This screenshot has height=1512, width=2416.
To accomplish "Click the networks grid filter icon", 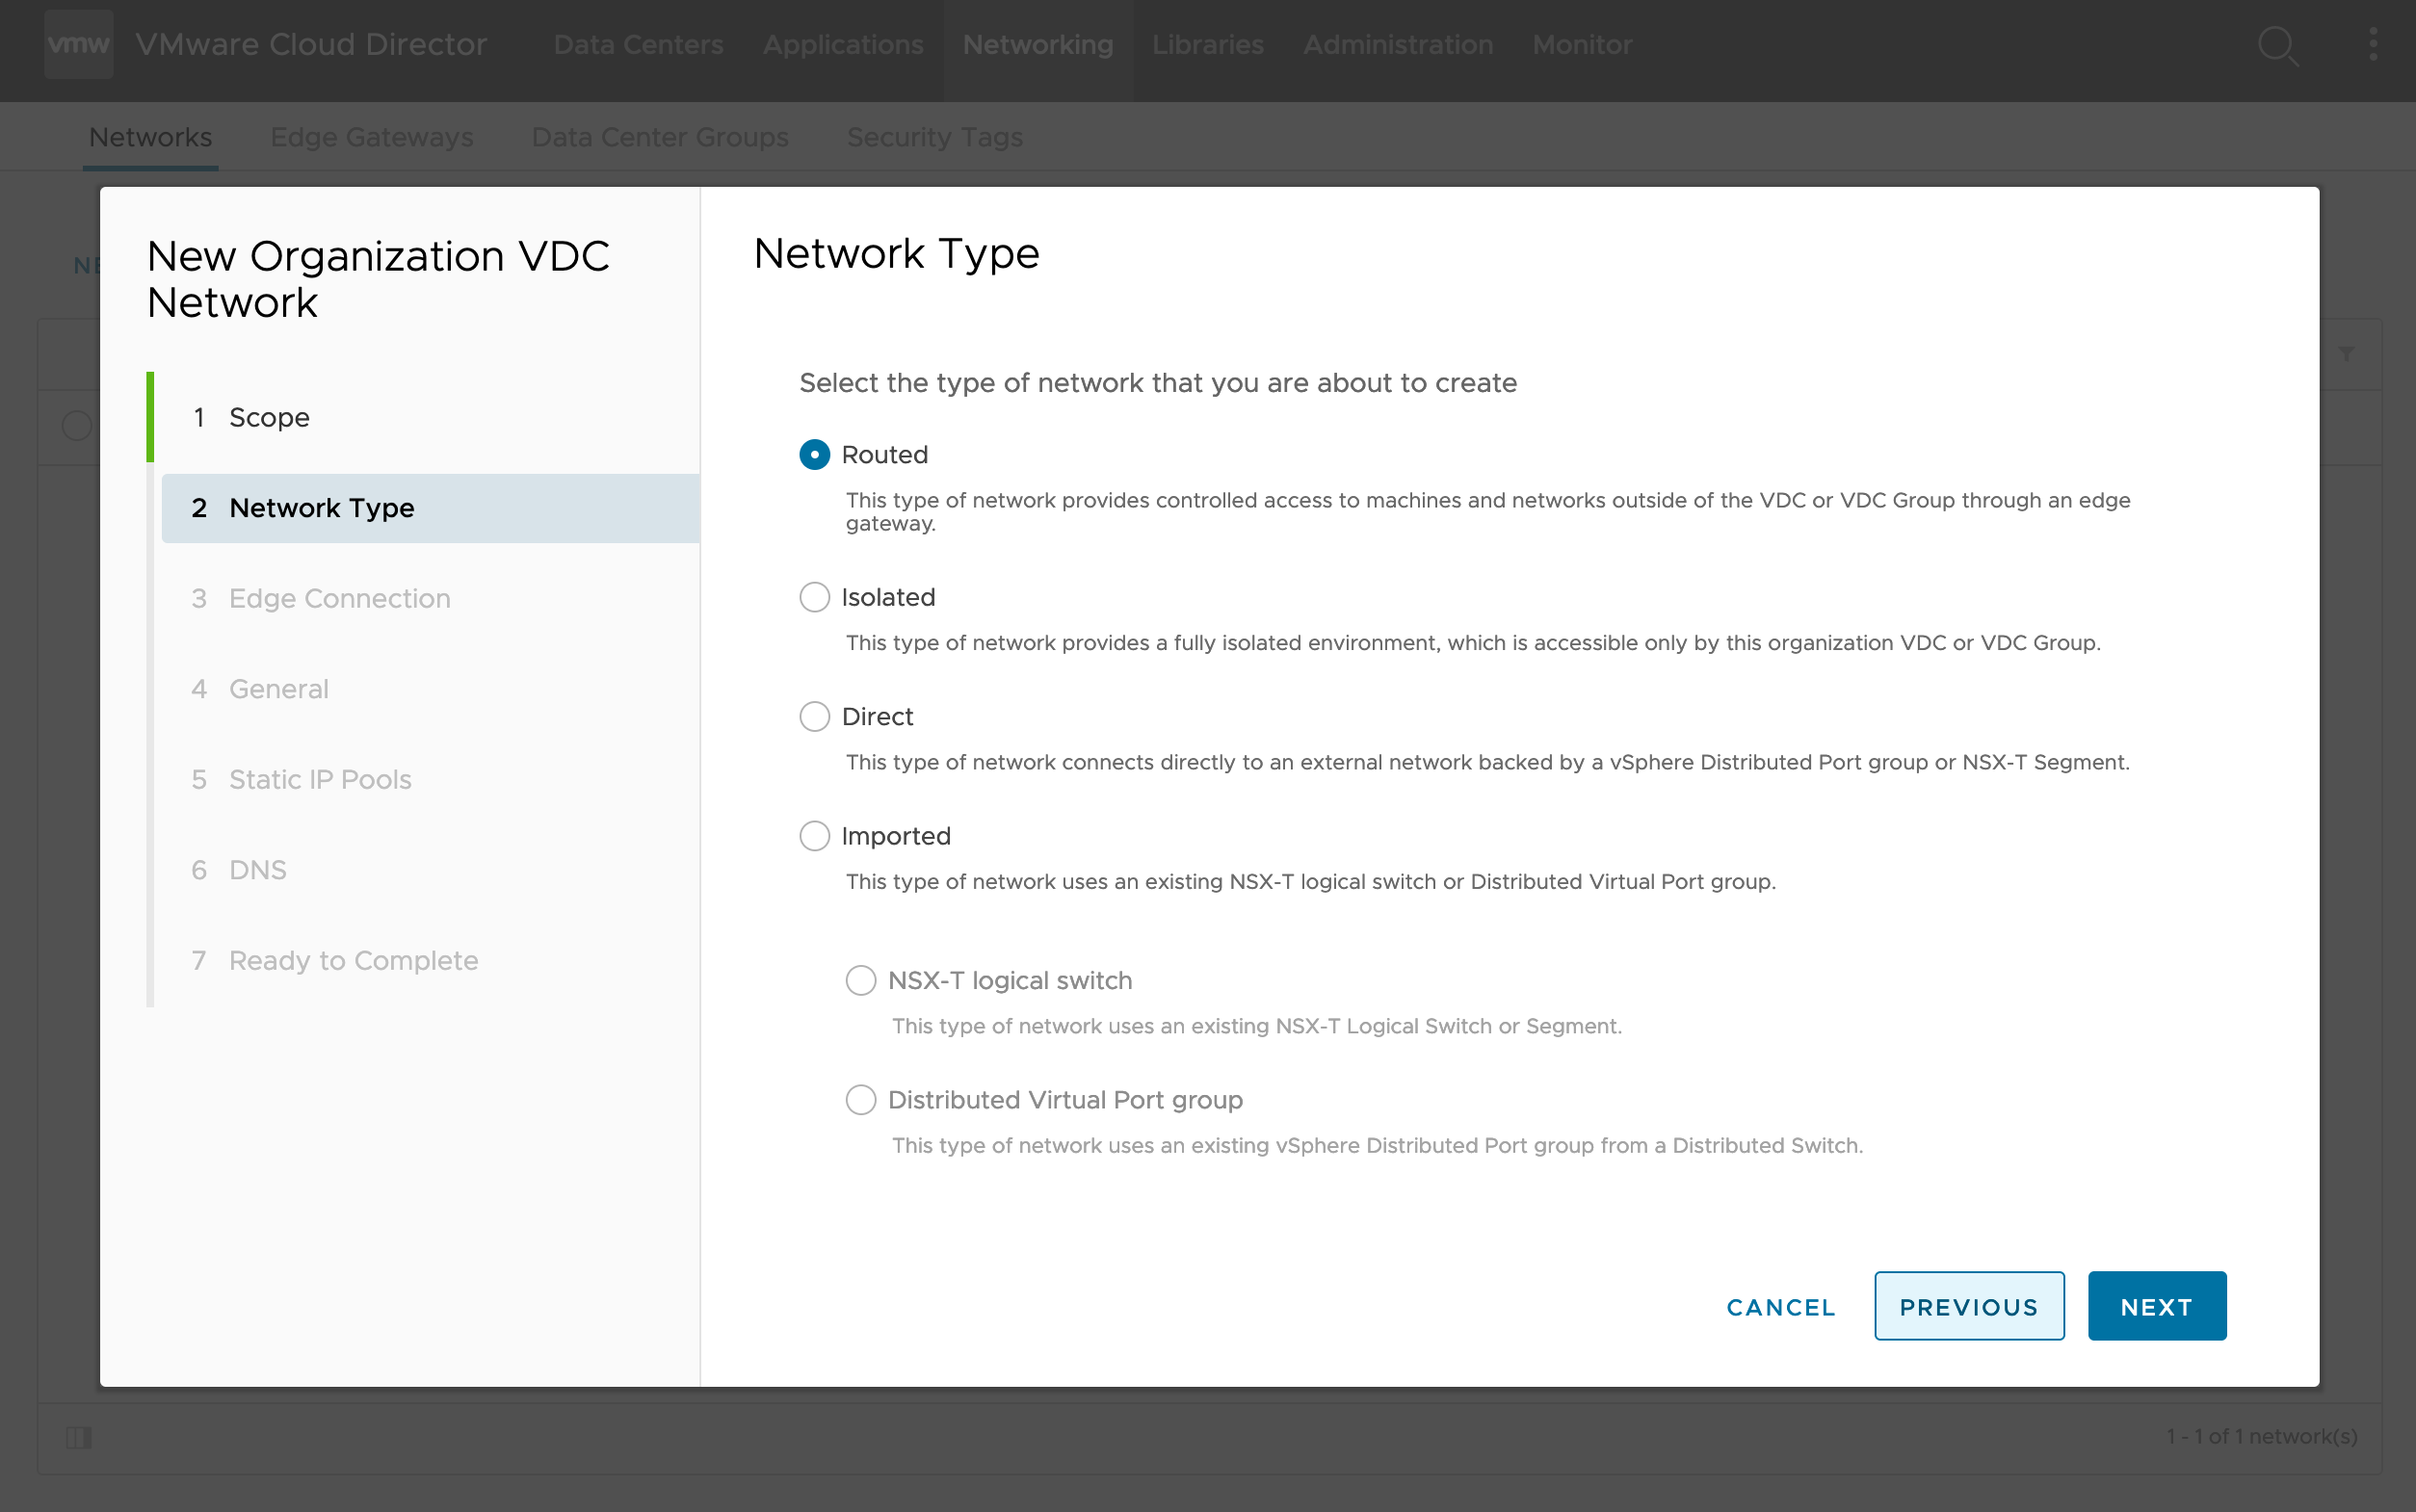I will coord(2346,354).
